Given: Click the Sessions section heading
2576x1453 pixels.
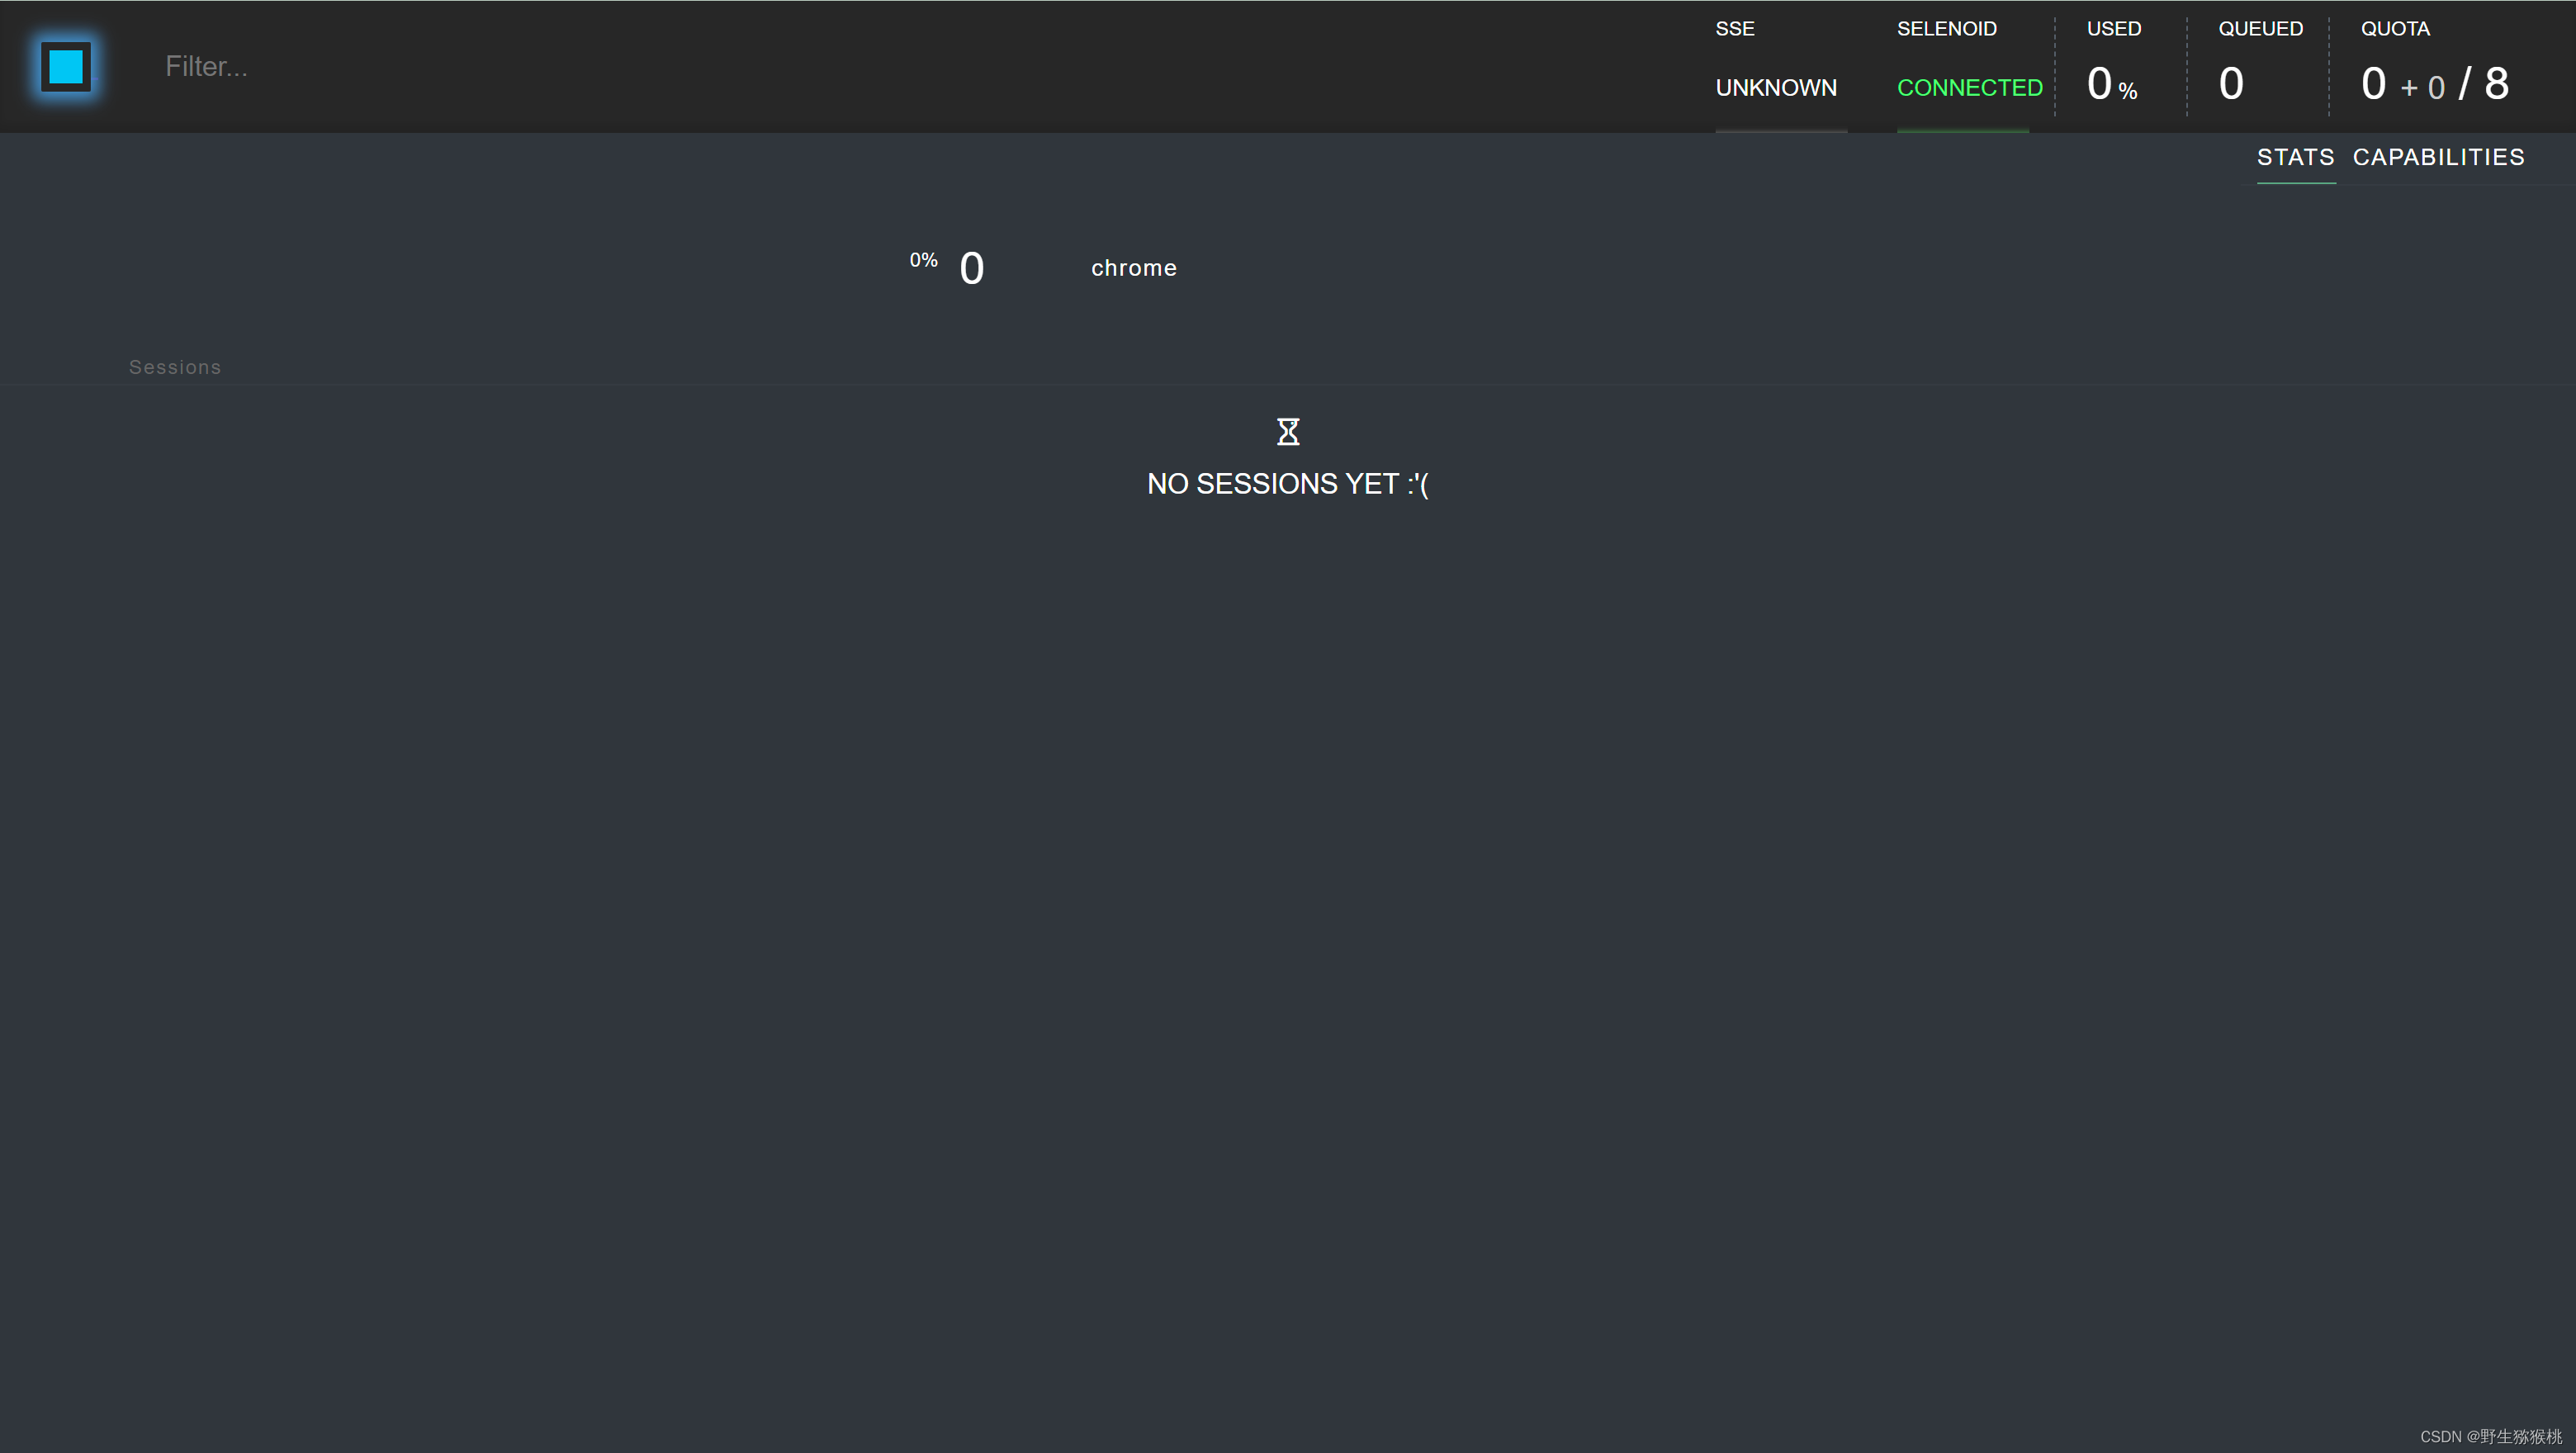Looking at the screenshot, I should click(x=175, y=367).
